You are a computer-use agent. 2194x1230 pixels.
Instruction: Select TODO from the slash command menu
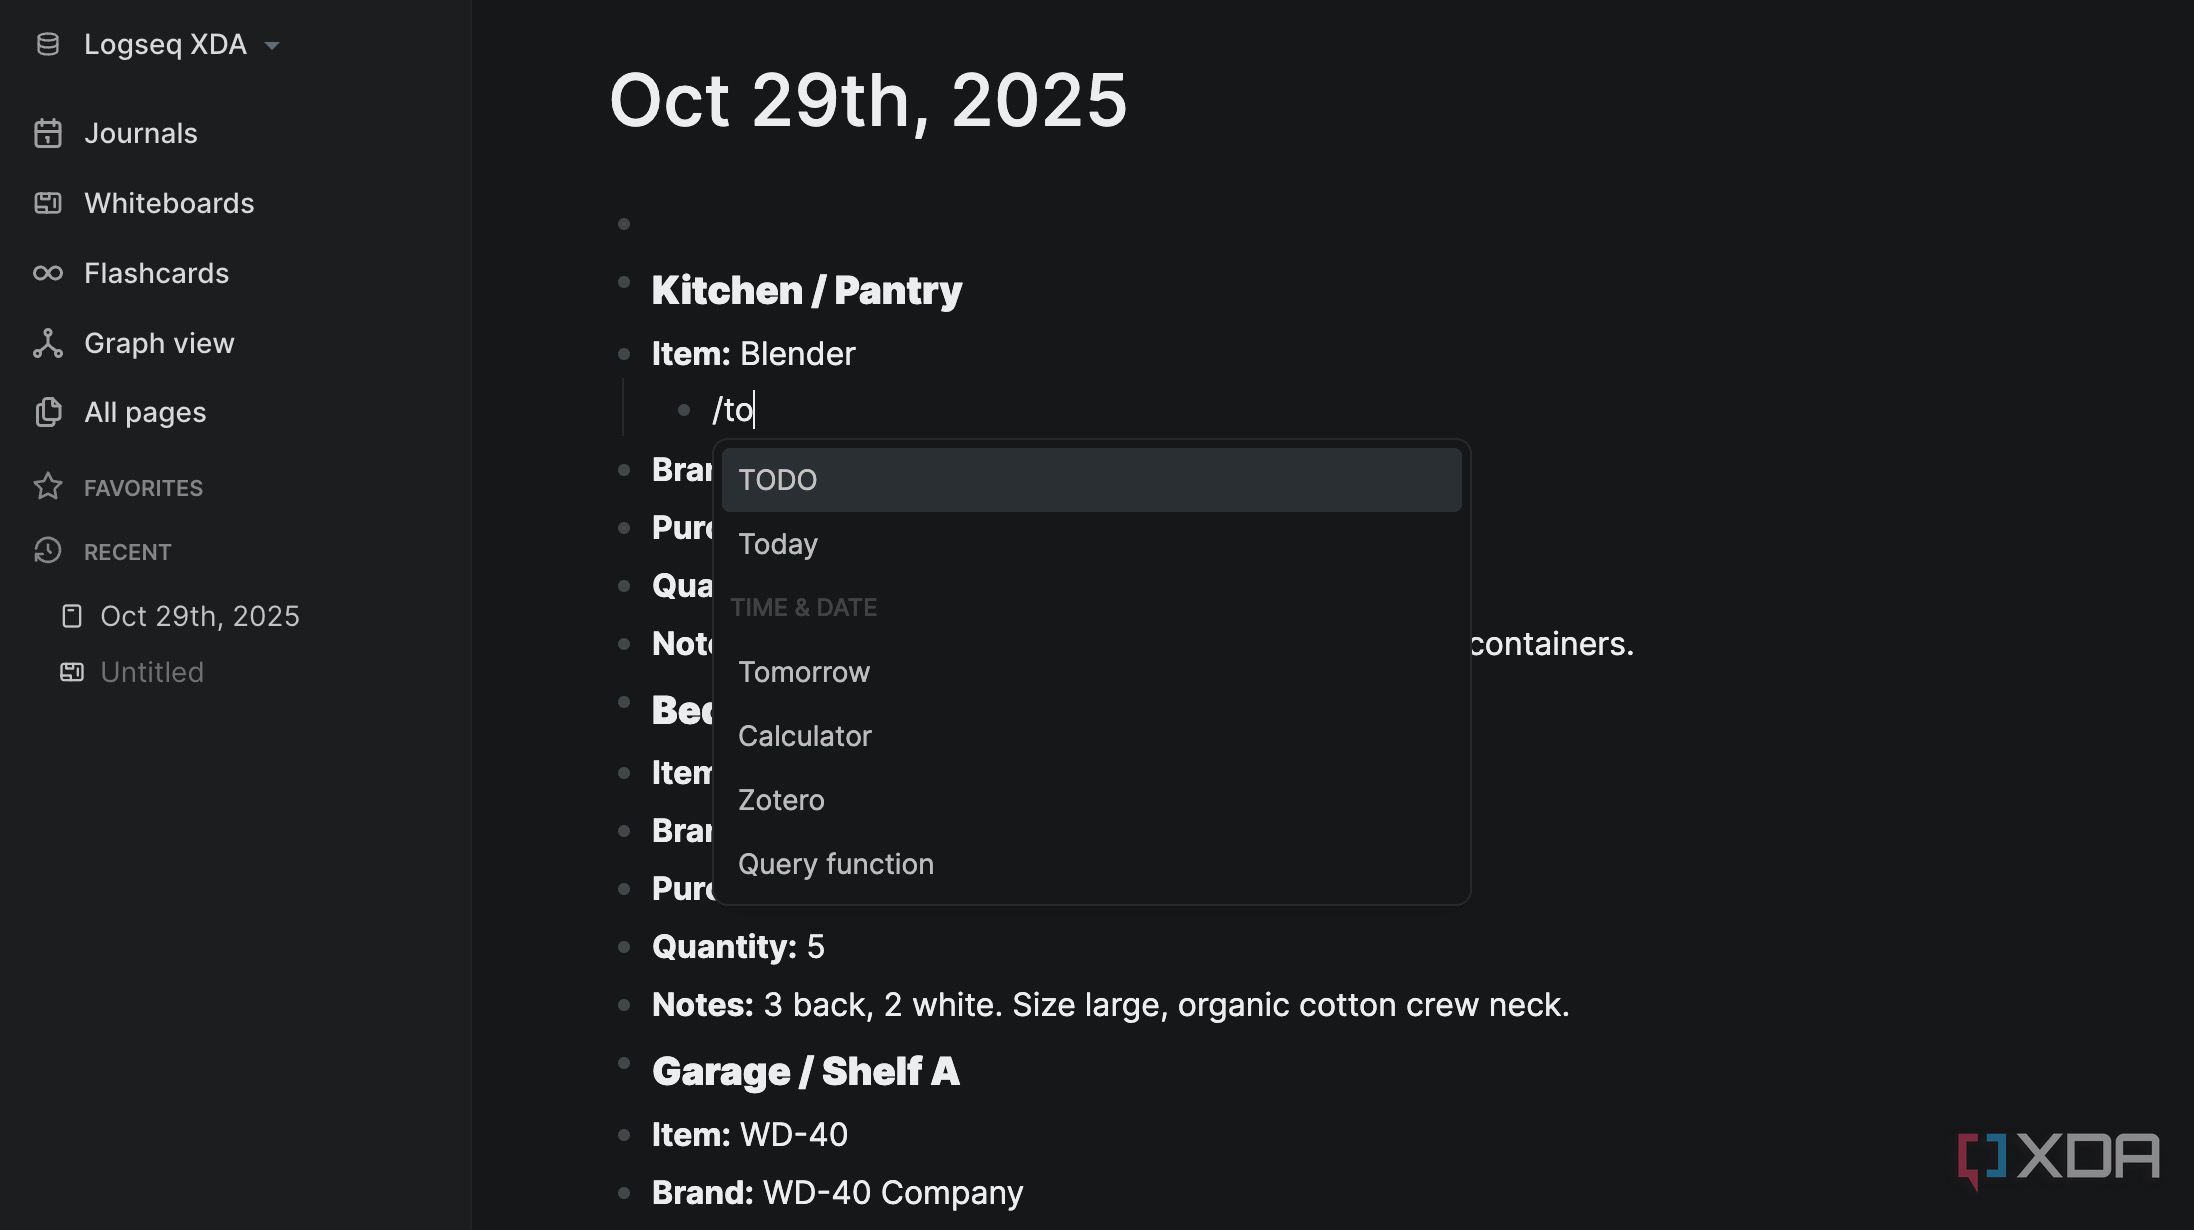pos(1090,480)
